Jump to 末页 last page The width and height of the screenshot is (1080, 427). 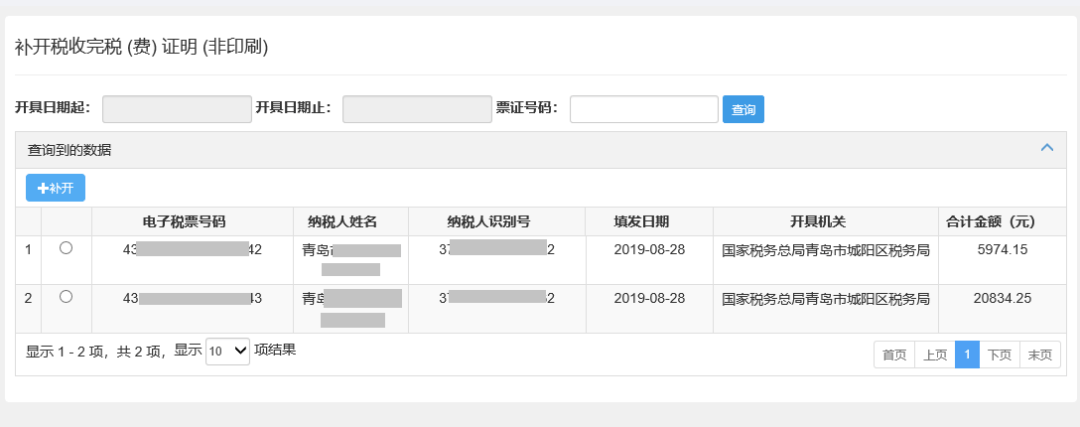click(x=1040, y=355)
